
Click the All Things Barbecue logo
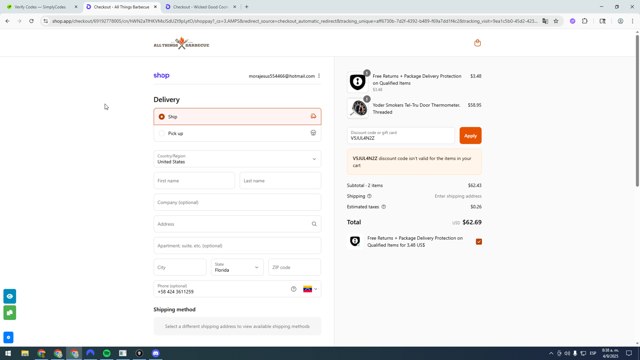tap(181, 43)
